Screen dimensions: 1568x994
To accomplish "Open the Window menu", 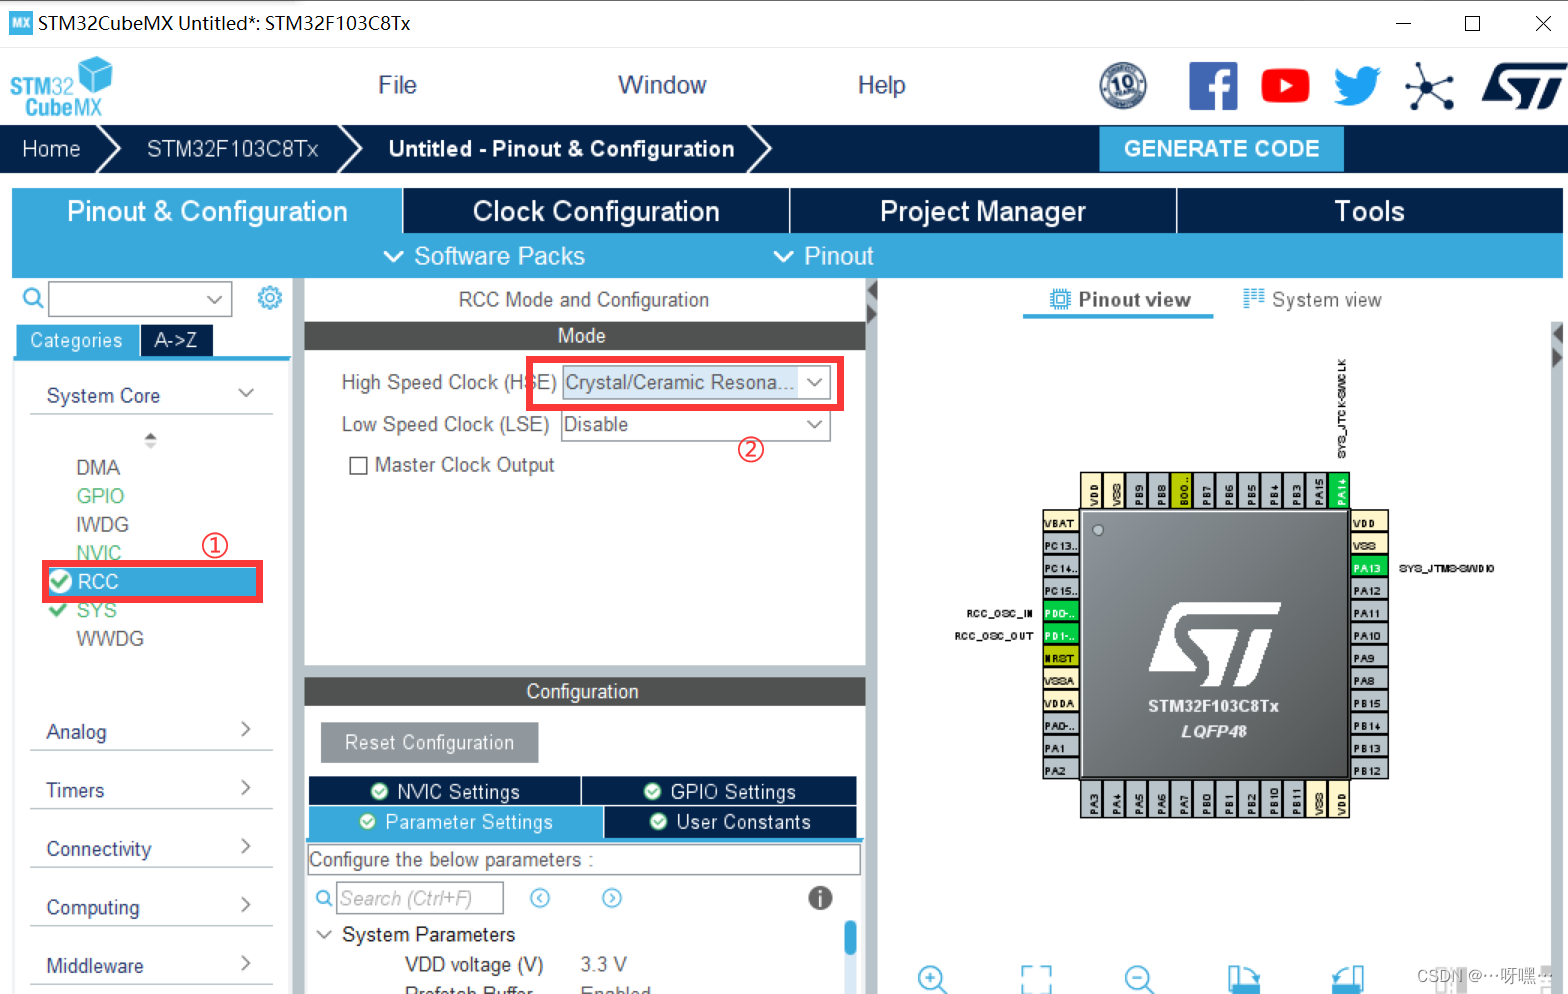I will point(662,85).
